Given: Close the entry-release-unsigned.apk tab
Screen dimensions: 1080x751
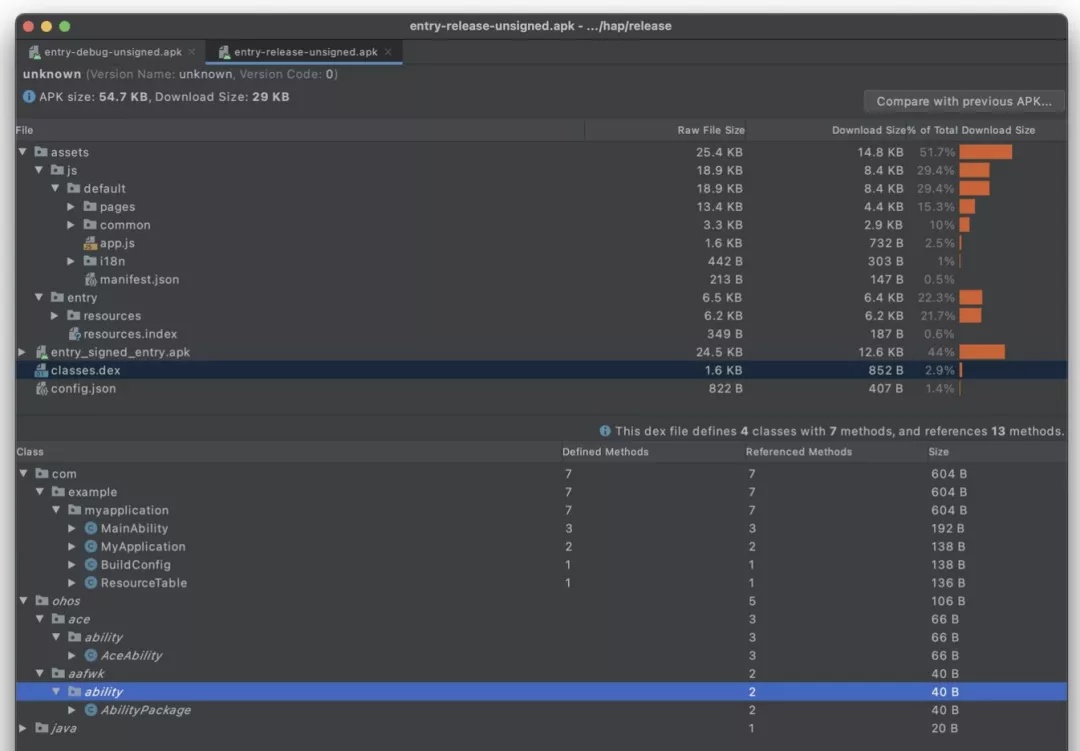Looking at the screenshot, I should coord(388,52).
